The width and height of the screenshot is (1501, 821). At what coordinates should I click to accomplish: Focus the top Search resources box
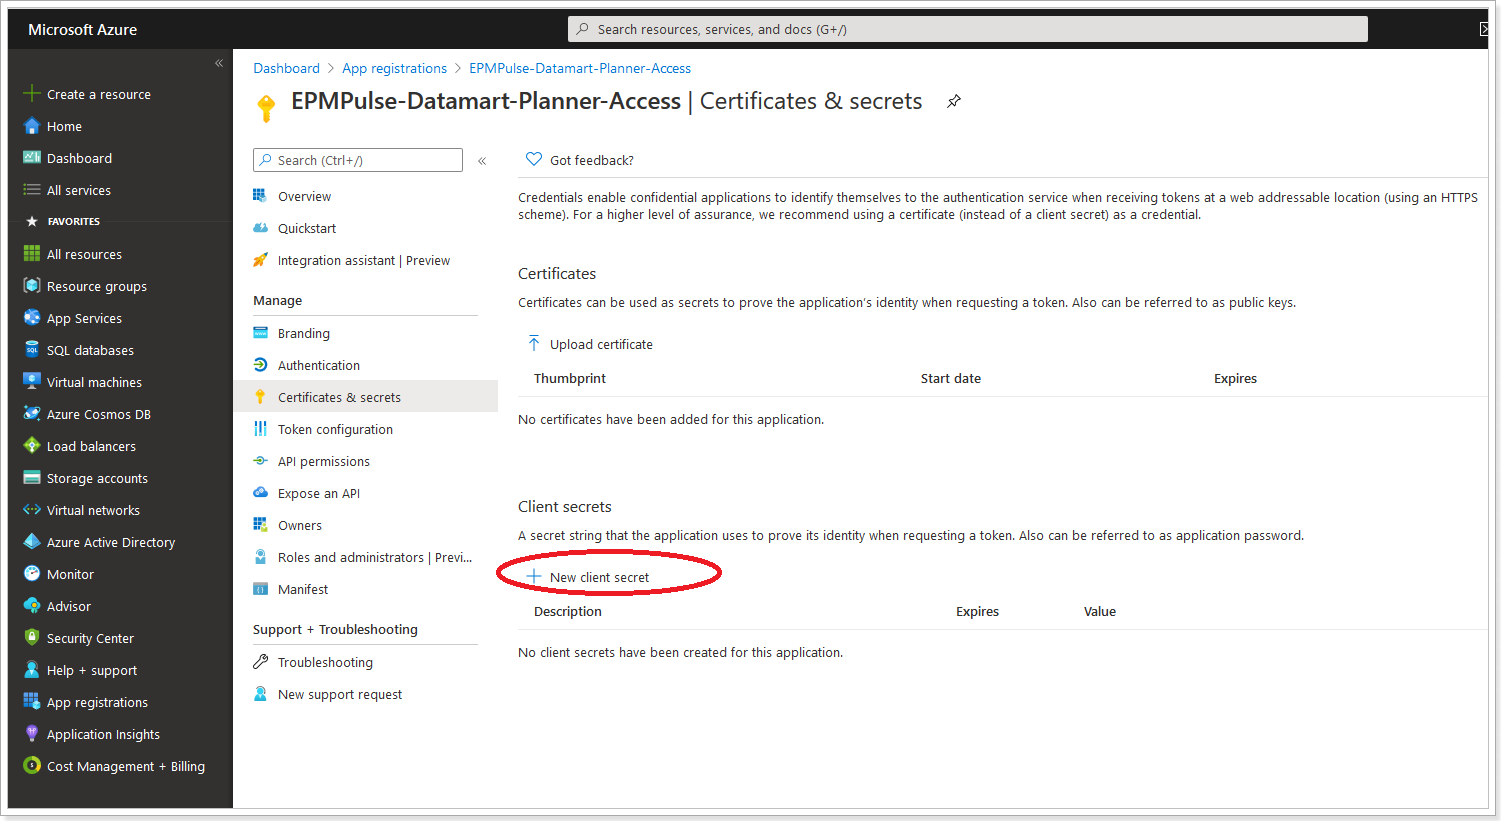968,29
